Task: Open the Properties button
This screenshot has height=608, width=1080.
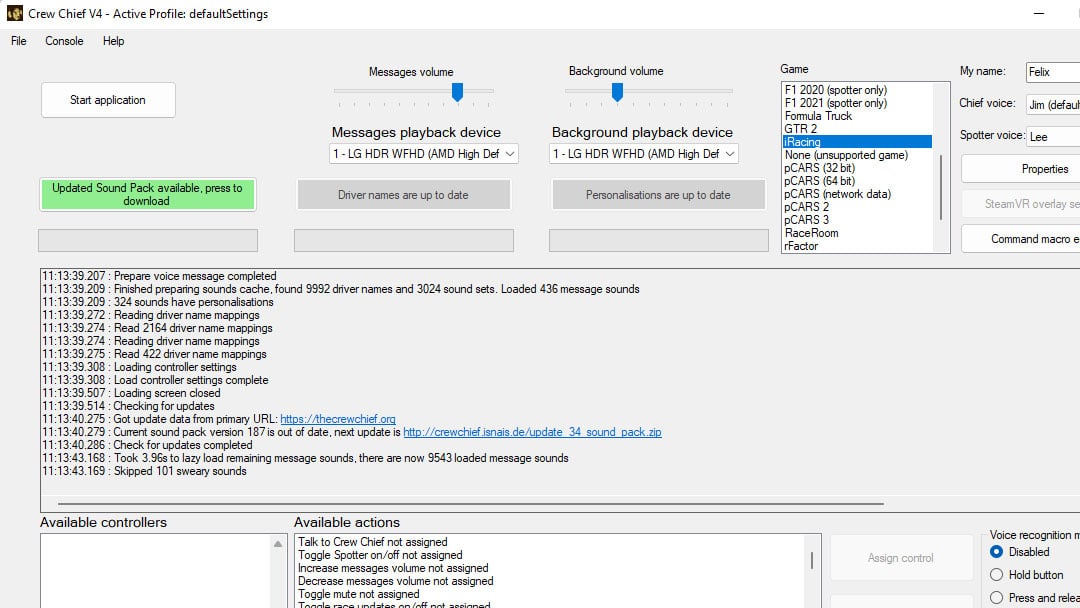Action: point(1030,169)
